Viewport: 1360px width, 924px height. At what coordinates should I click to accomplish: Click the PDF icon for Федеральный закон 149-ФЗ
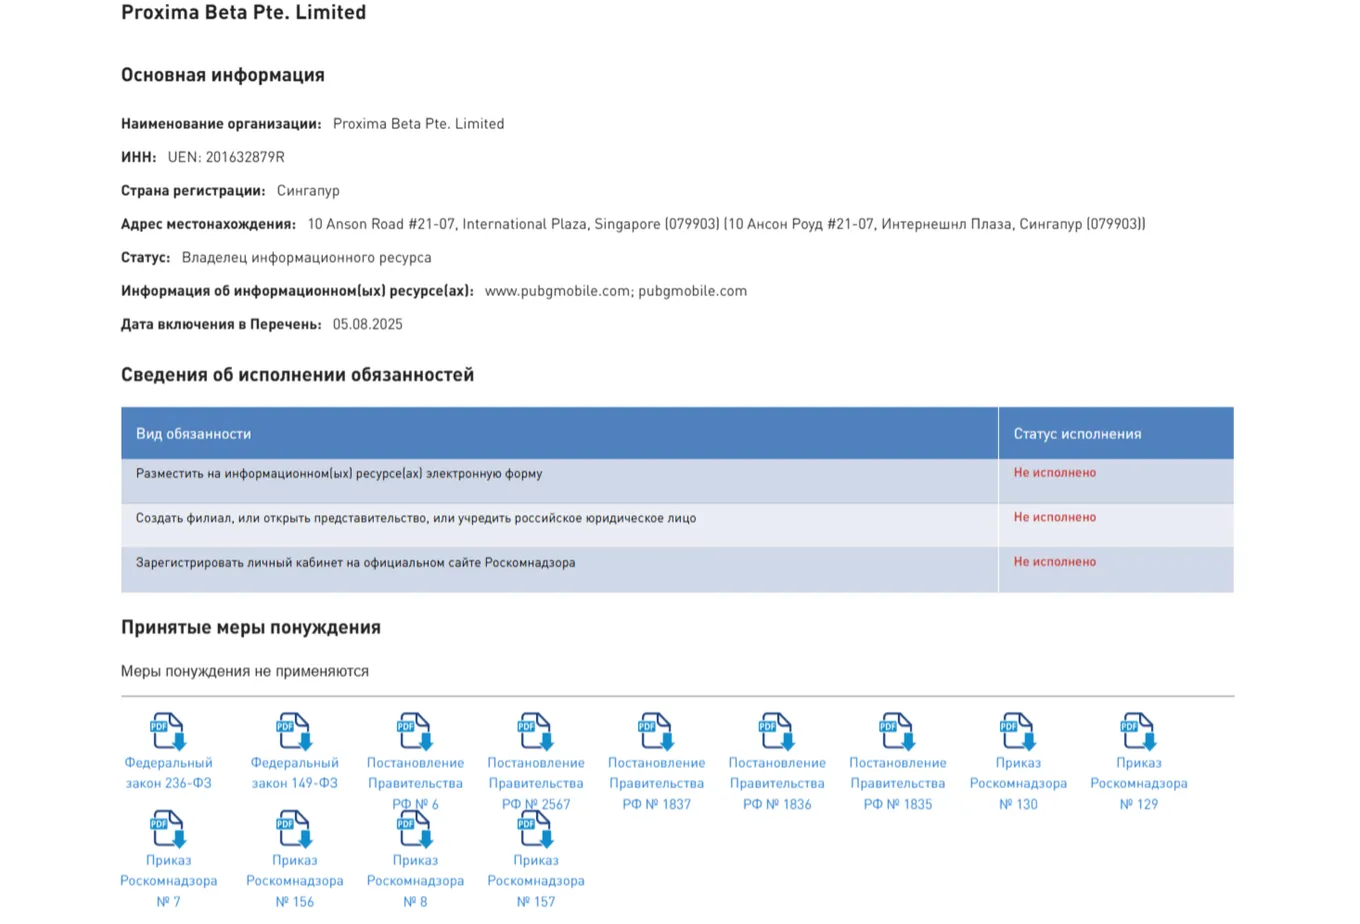(x=294, y=731)
